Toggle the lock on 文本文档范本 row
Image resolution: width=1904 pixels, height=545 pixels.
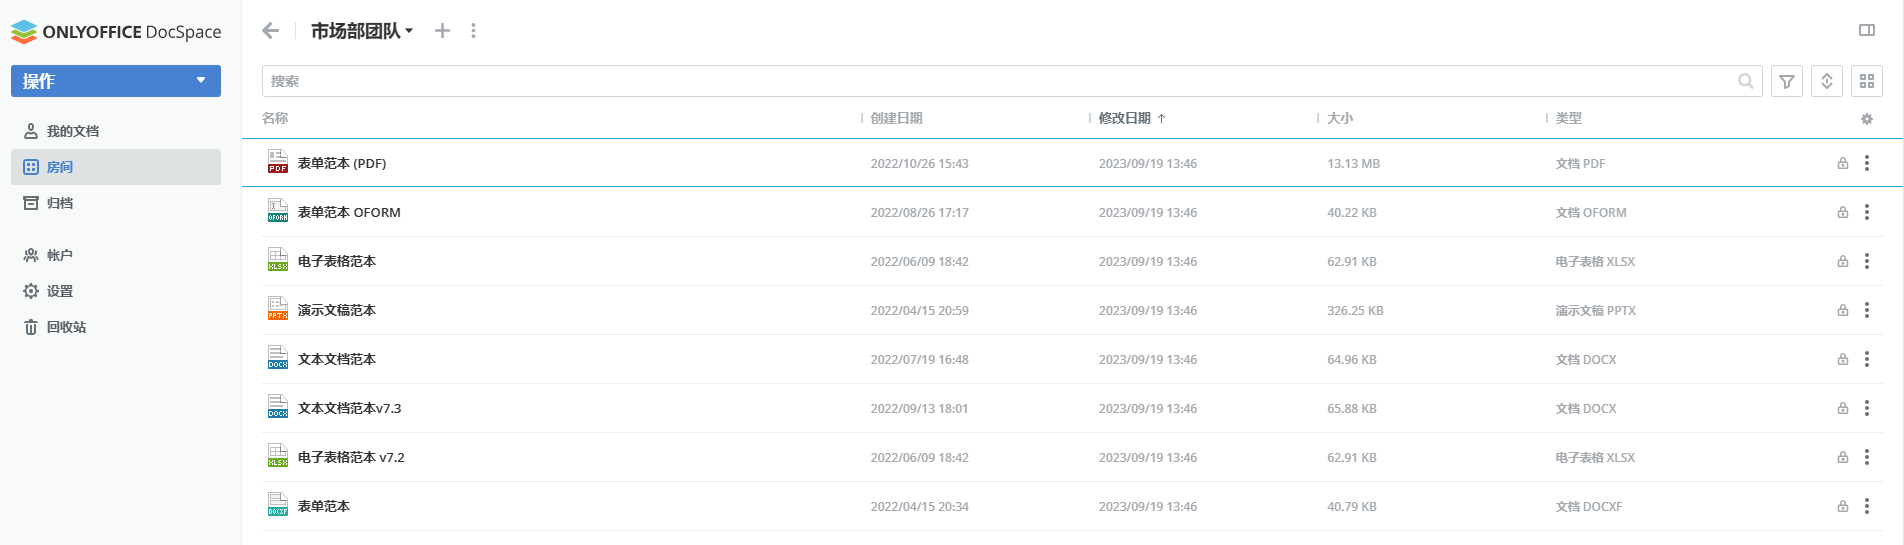1842,359
